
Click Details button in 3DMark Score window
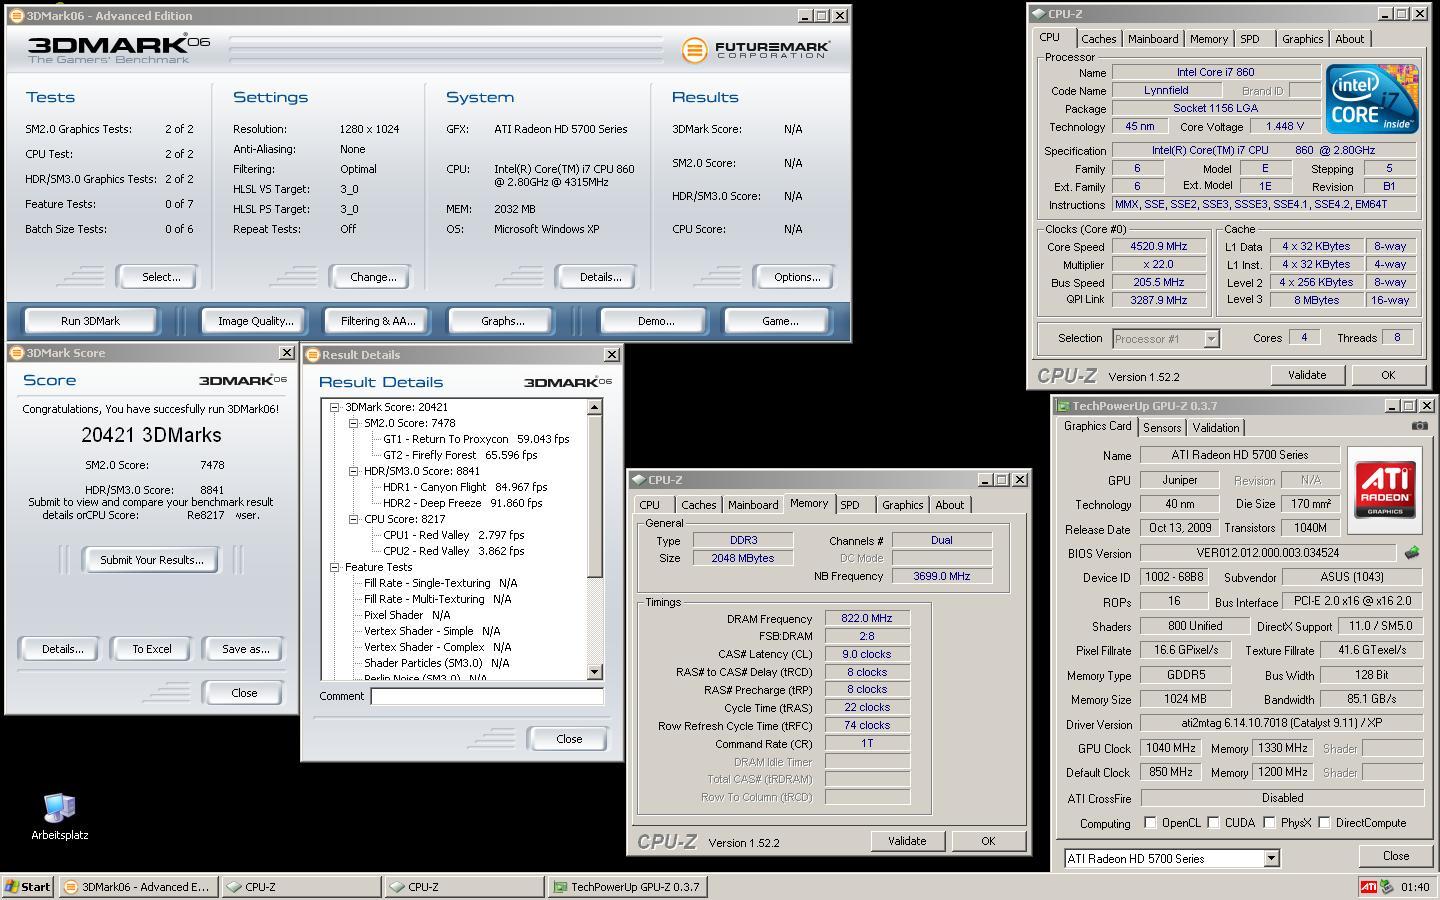click(62, 649)
